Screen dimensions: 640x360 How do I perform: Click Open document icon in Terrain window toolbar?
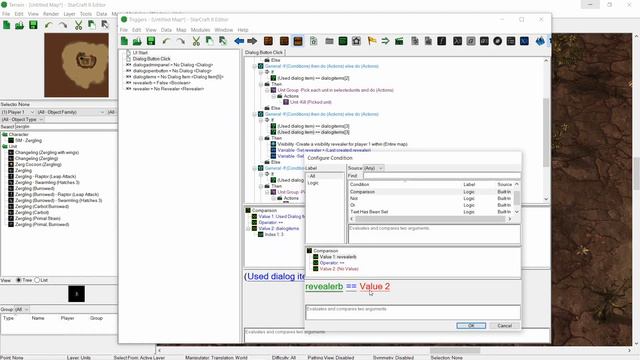click(x=19, y=25)
